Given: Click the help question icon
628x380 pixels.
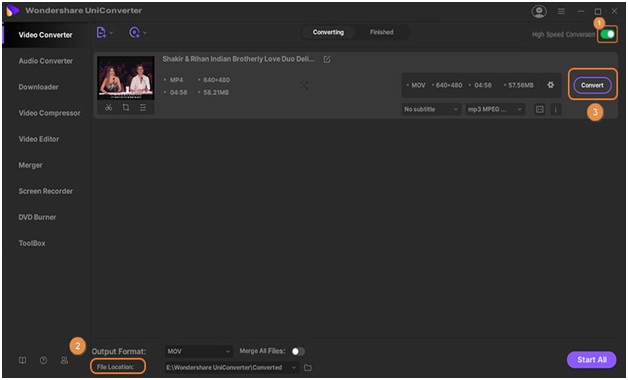Looking at the screenshot, I should [x=43, y=360].
